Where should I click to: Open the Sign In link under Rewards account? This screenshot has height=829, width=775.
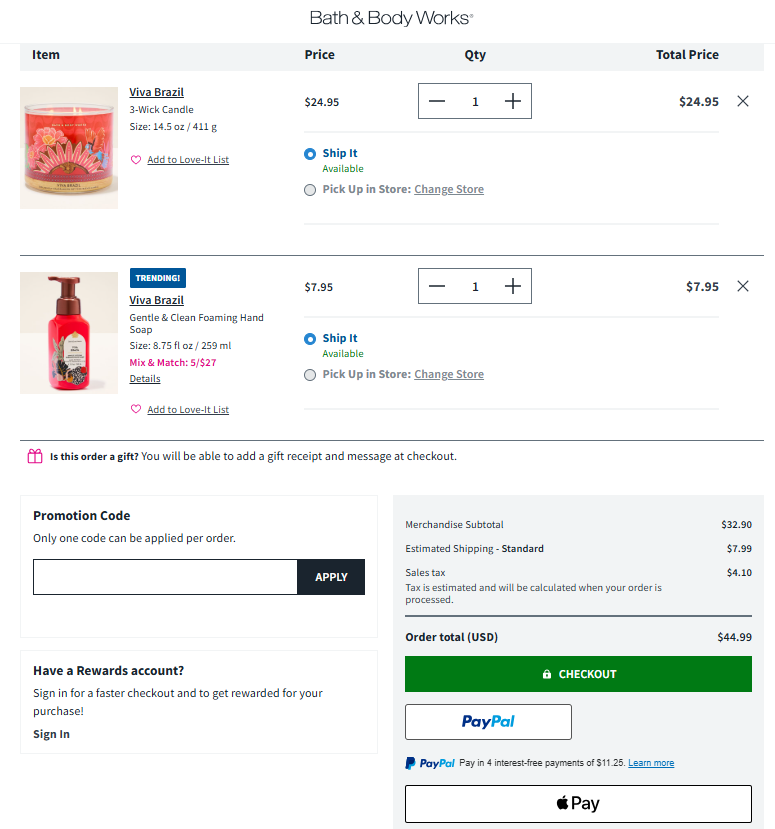[x=51, y=733]
